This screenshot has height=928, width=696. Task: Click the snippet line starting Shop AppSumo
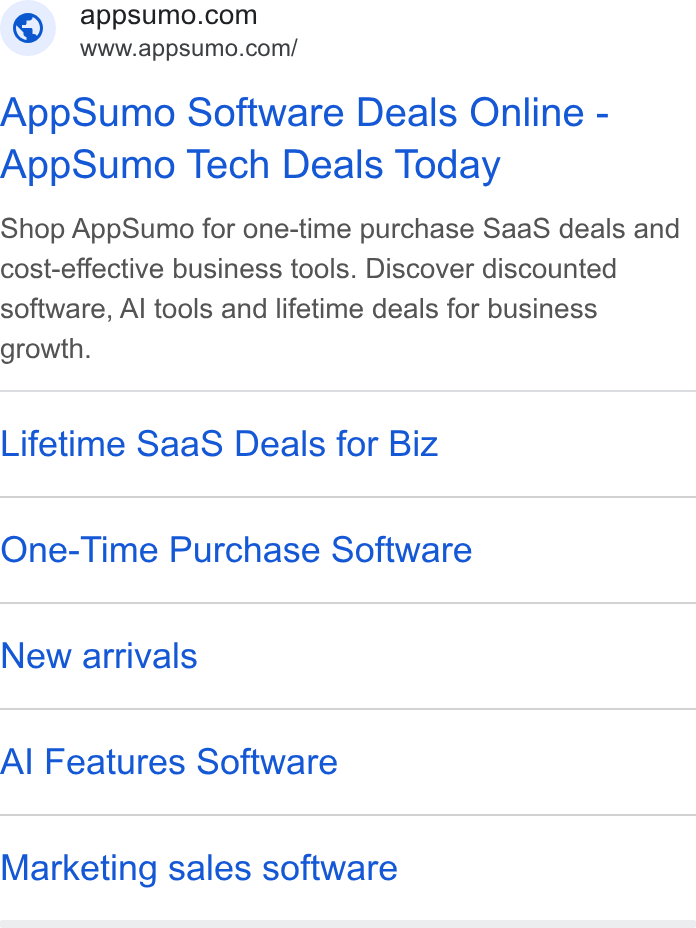click(x=340, y=229)
